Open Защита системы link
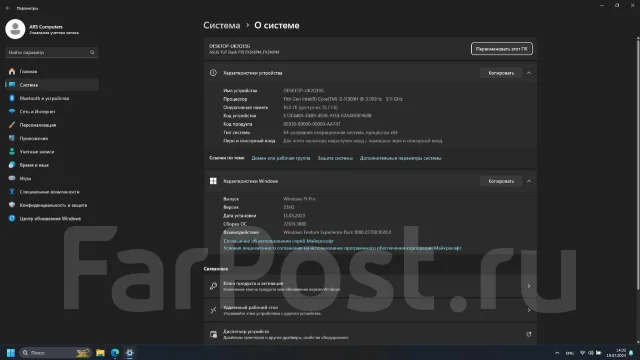The image size is (640, 360). point(335,158)
